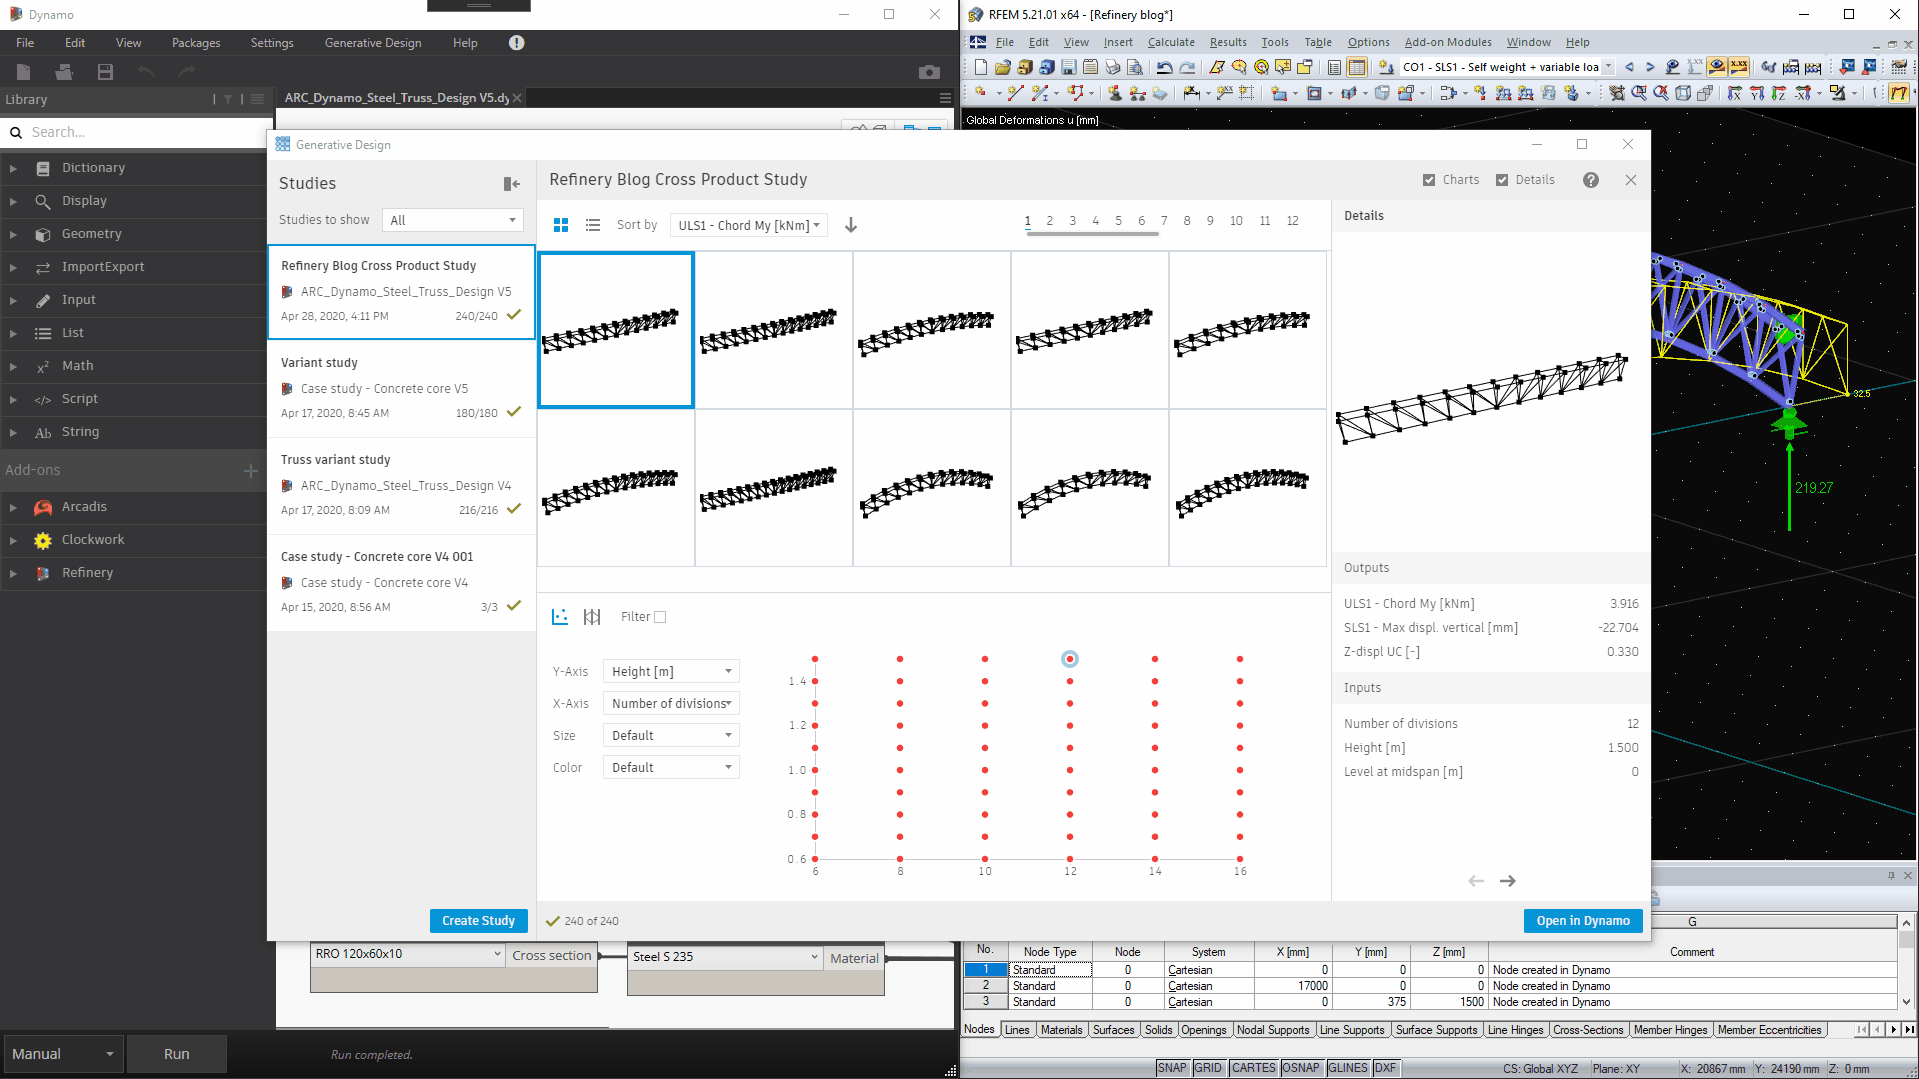This screenshot has width=1919, height=1079.
Task: Enable the Filter checkbox
Action: pyautogui.click(x=660, y=617)
